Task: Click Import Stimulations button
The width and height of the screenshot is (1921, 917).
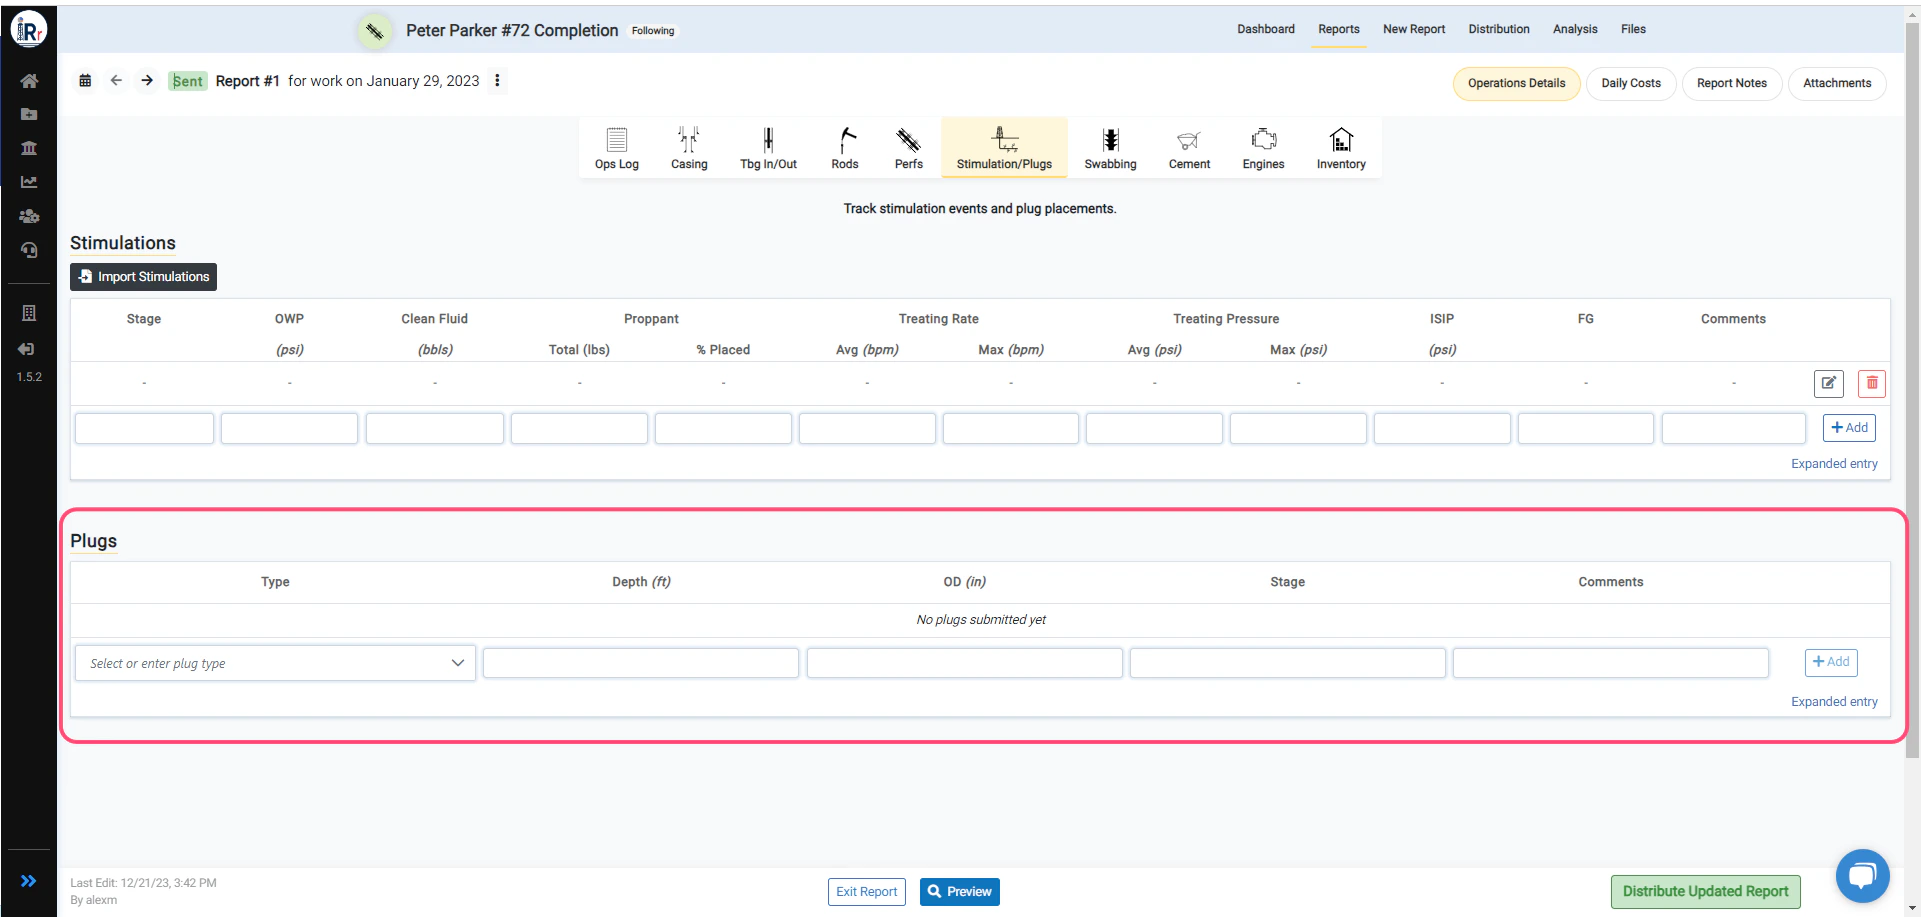Action: tap(143, 277)
